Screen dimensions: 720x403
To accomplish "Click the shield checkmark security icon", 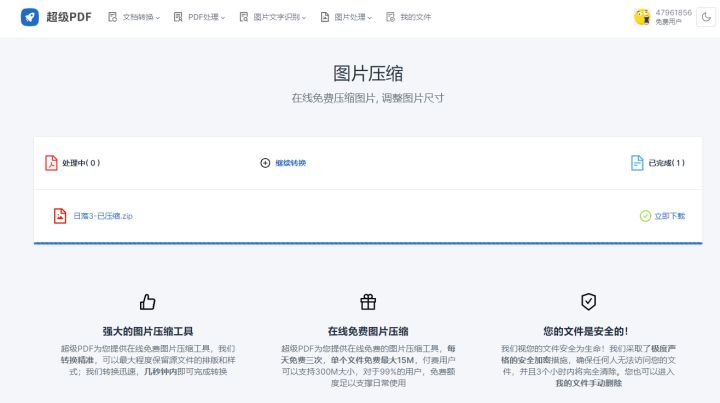I will click(x=588, y=302).
